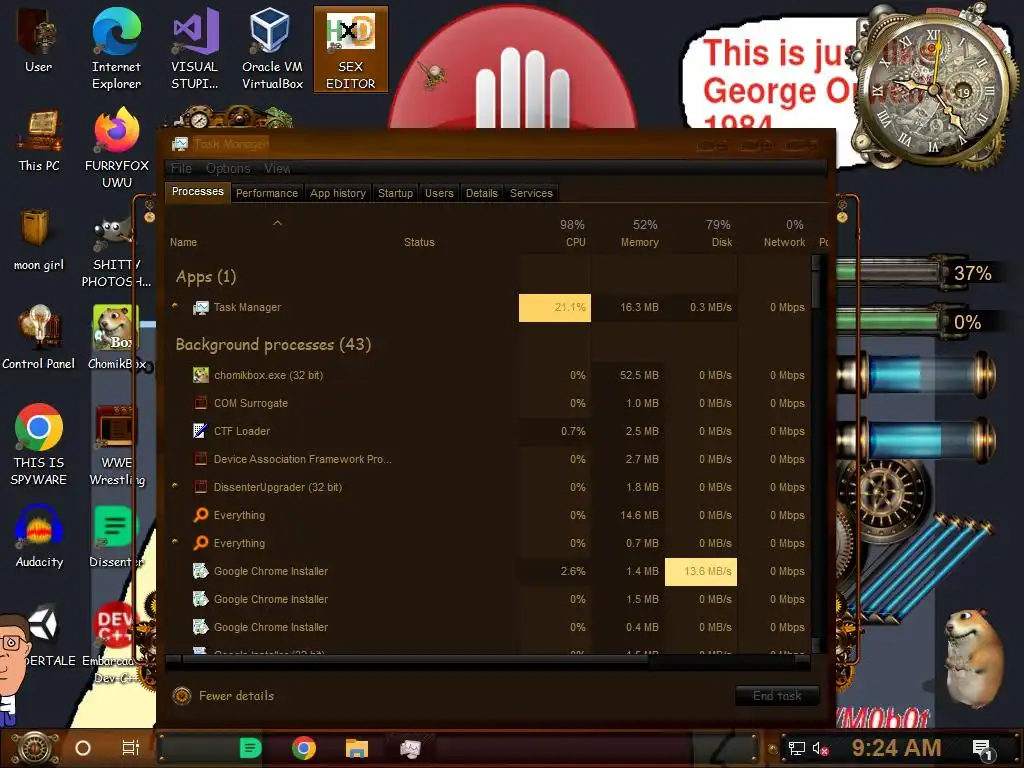Open the Chrome THIS IS SPYWARE icon
The width and height of the screenshot is (1024, 768).
pyautogui.click(x=39, y=445)
